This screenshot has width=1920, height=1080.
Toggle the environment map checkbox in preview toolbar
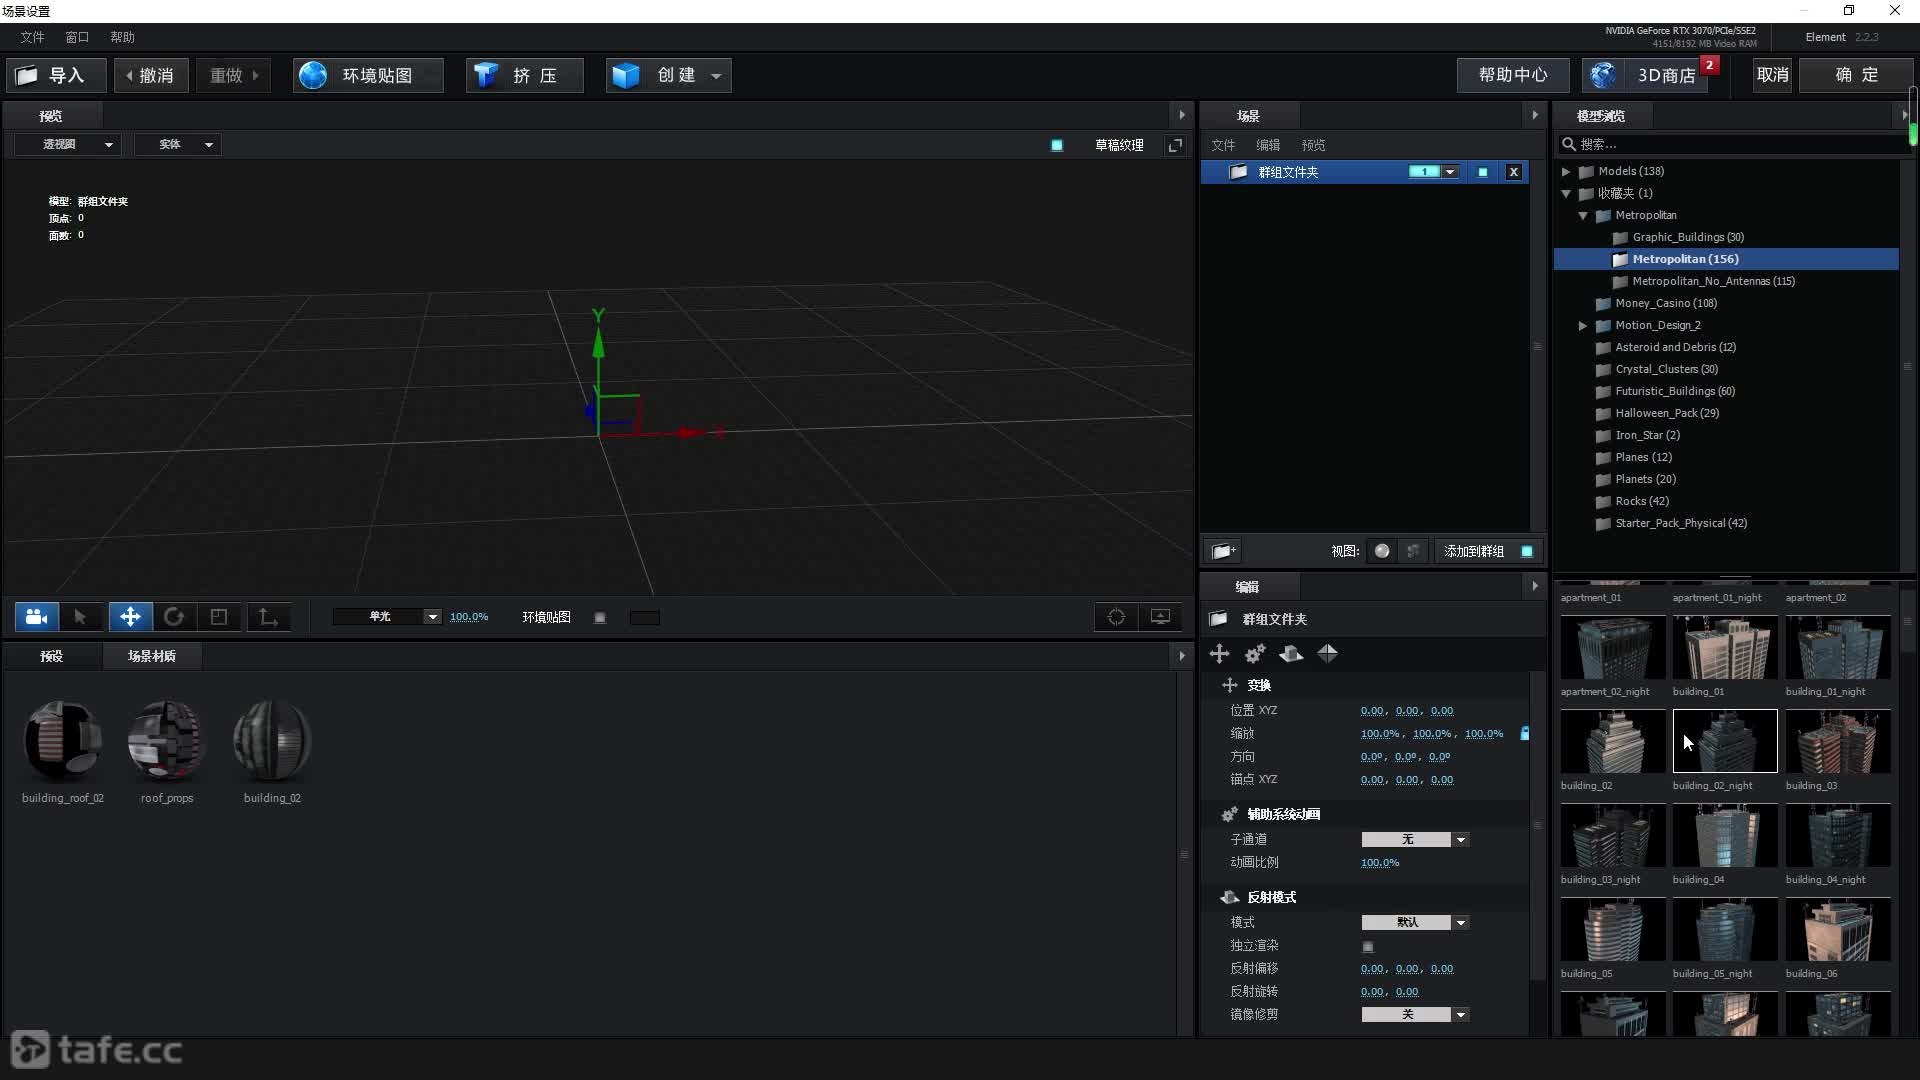click(600, 618)
